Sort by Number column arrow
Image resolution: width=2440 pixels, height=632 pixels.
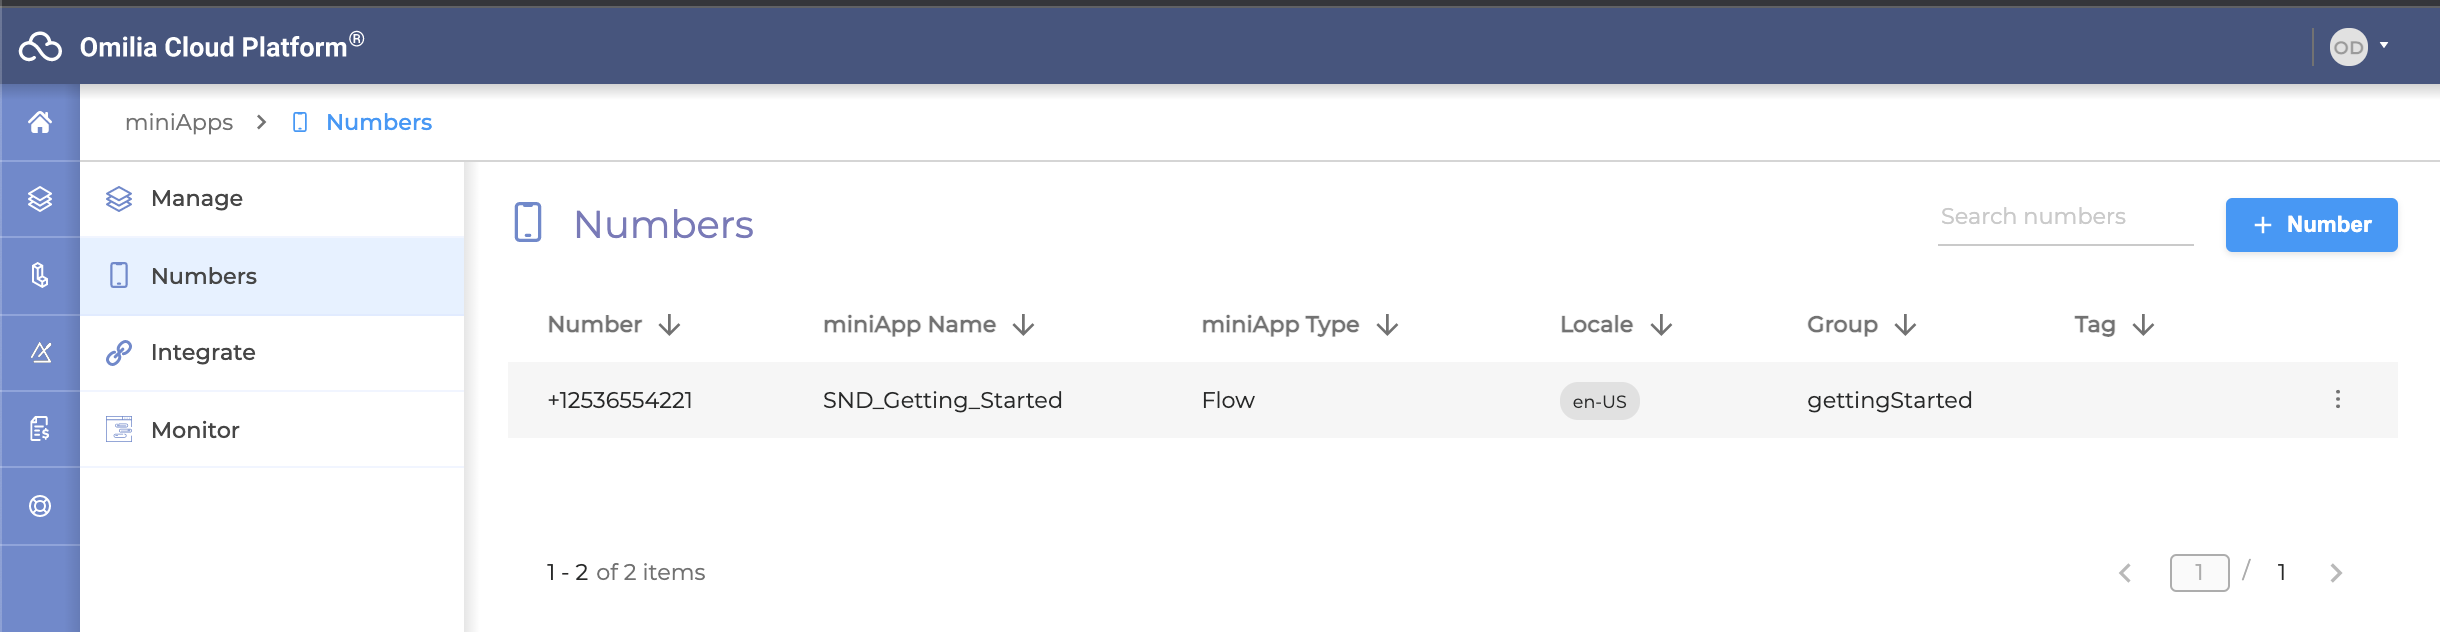[x=670, y=325]
